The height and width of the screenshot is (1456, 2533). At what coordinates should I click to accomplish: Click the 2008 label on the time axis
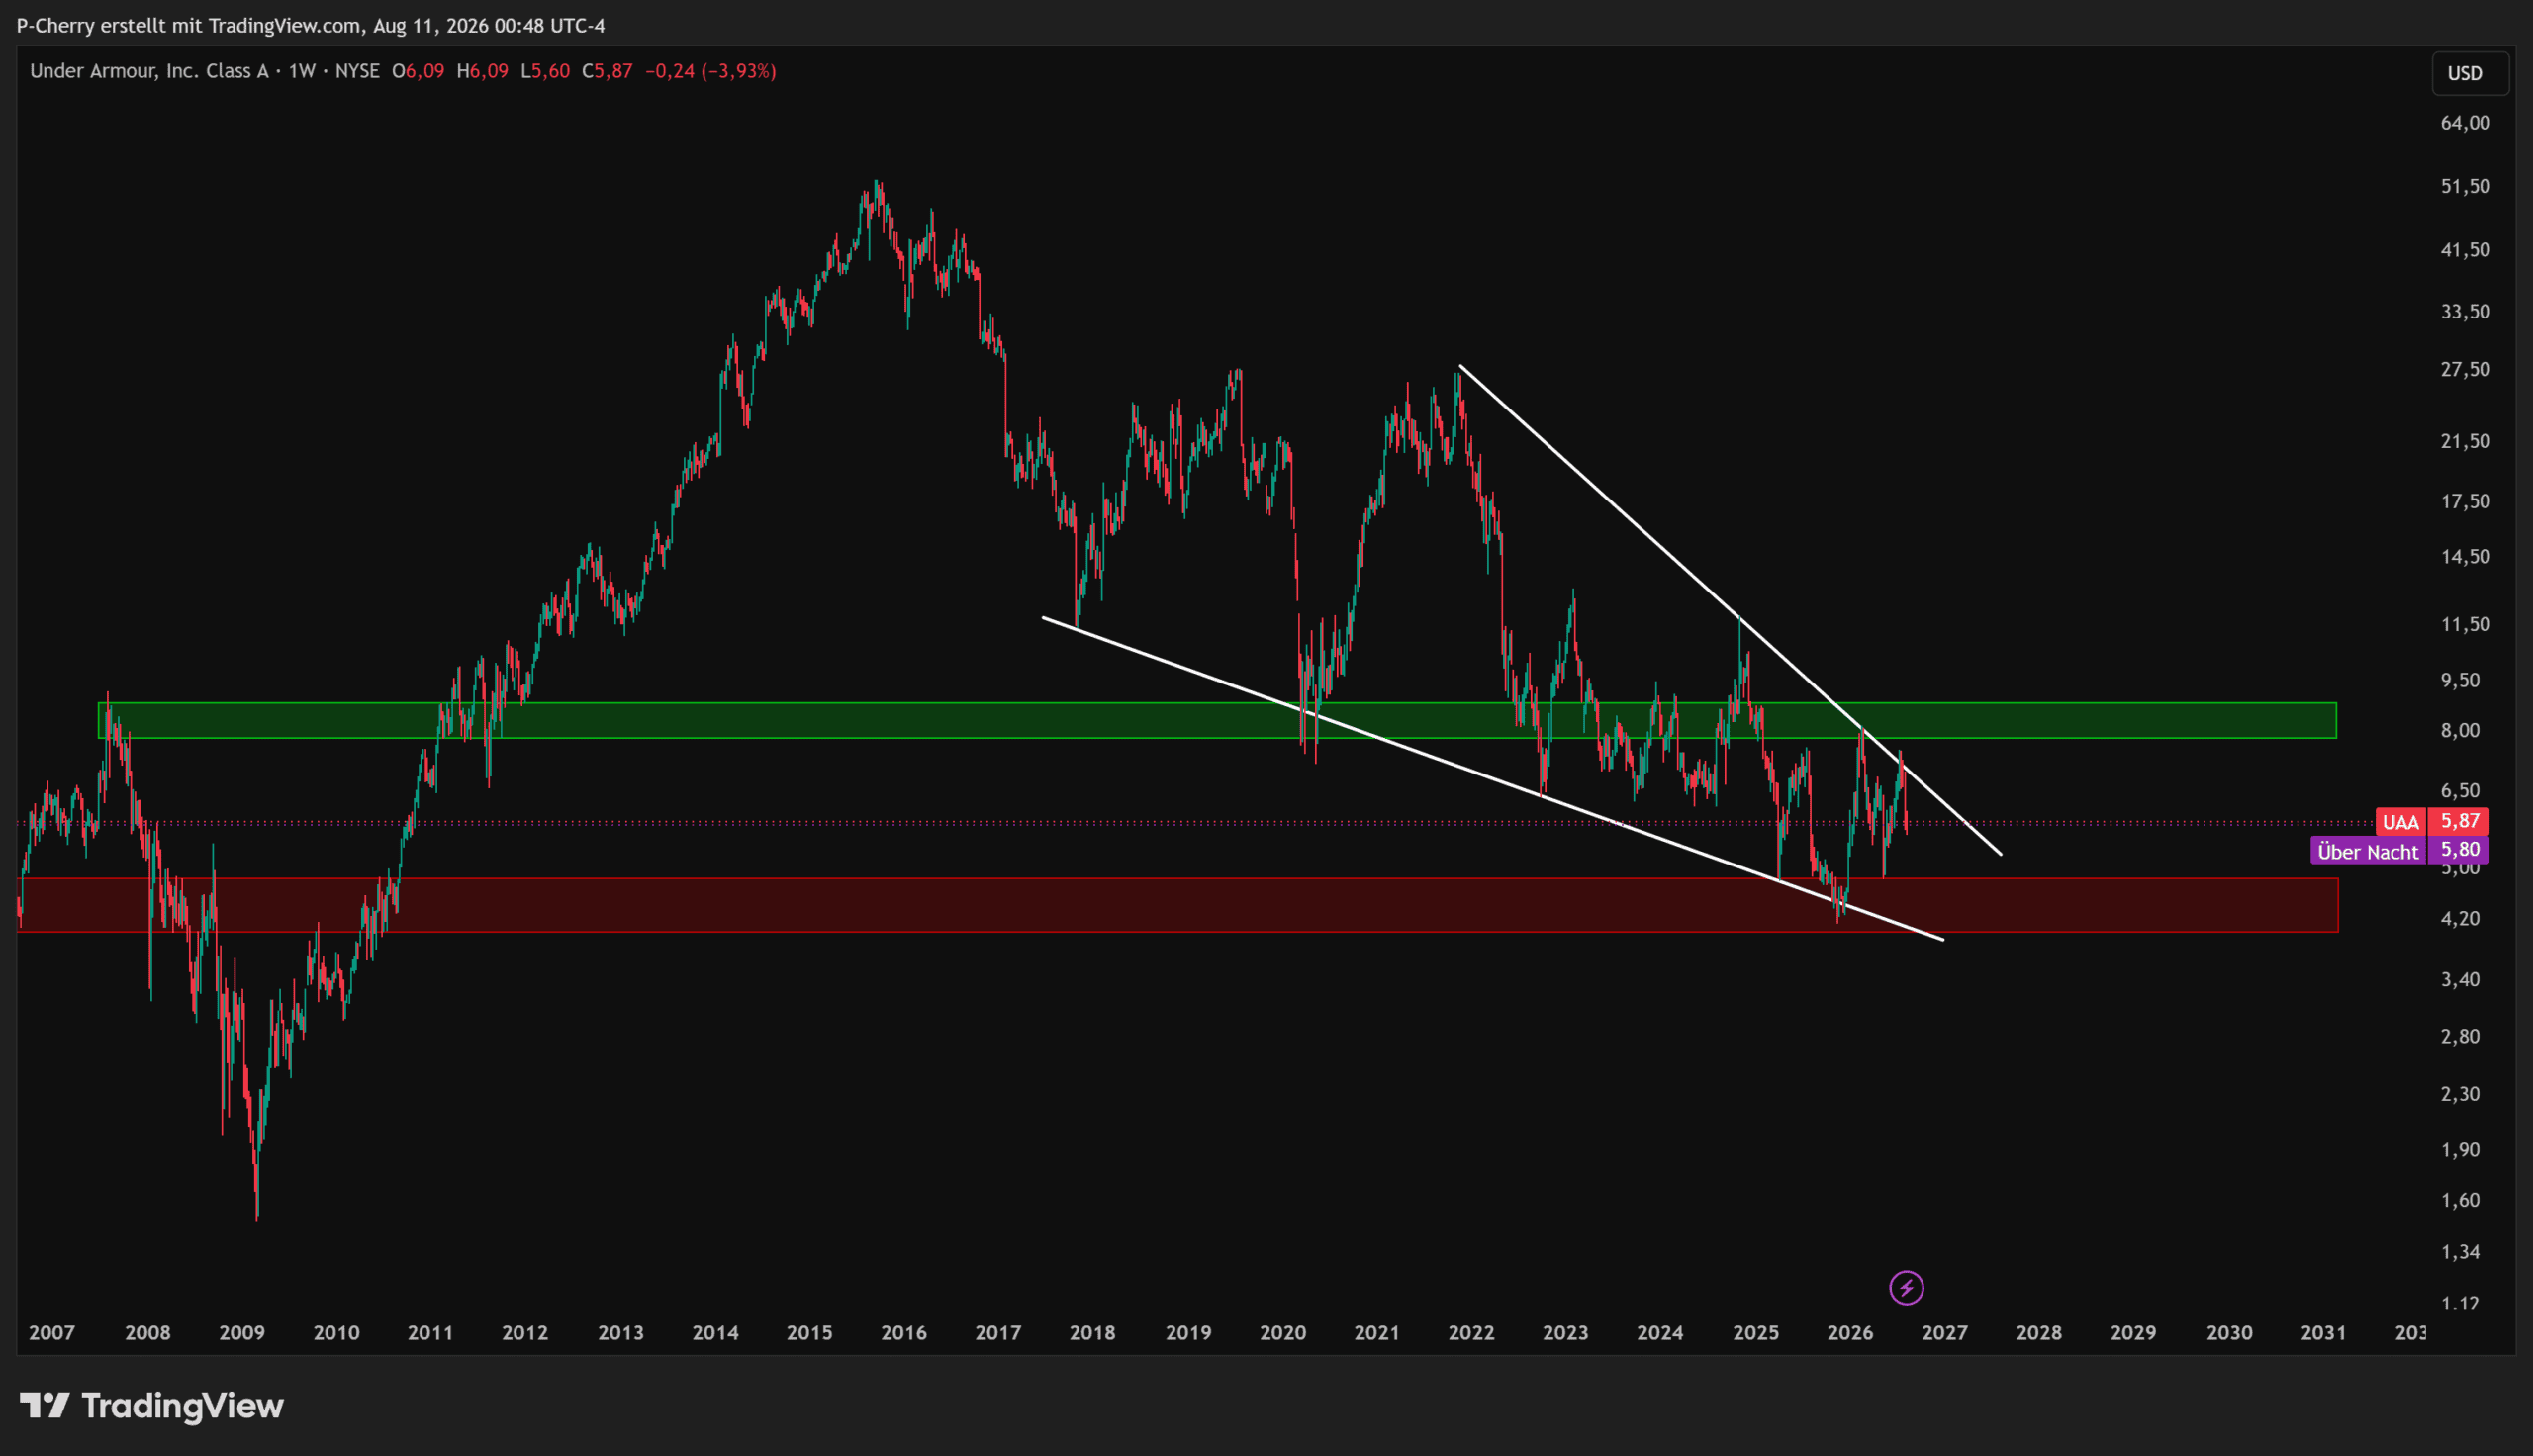(147, 1333)
